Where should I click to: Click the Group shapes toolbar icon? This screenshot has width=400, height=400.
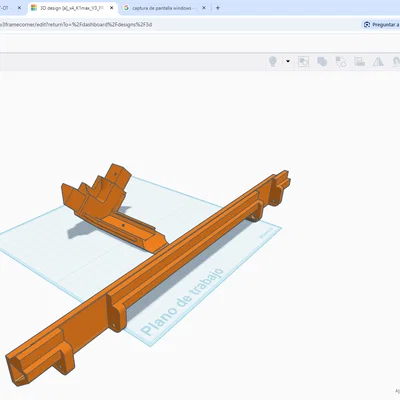click(x=303, y=62)
